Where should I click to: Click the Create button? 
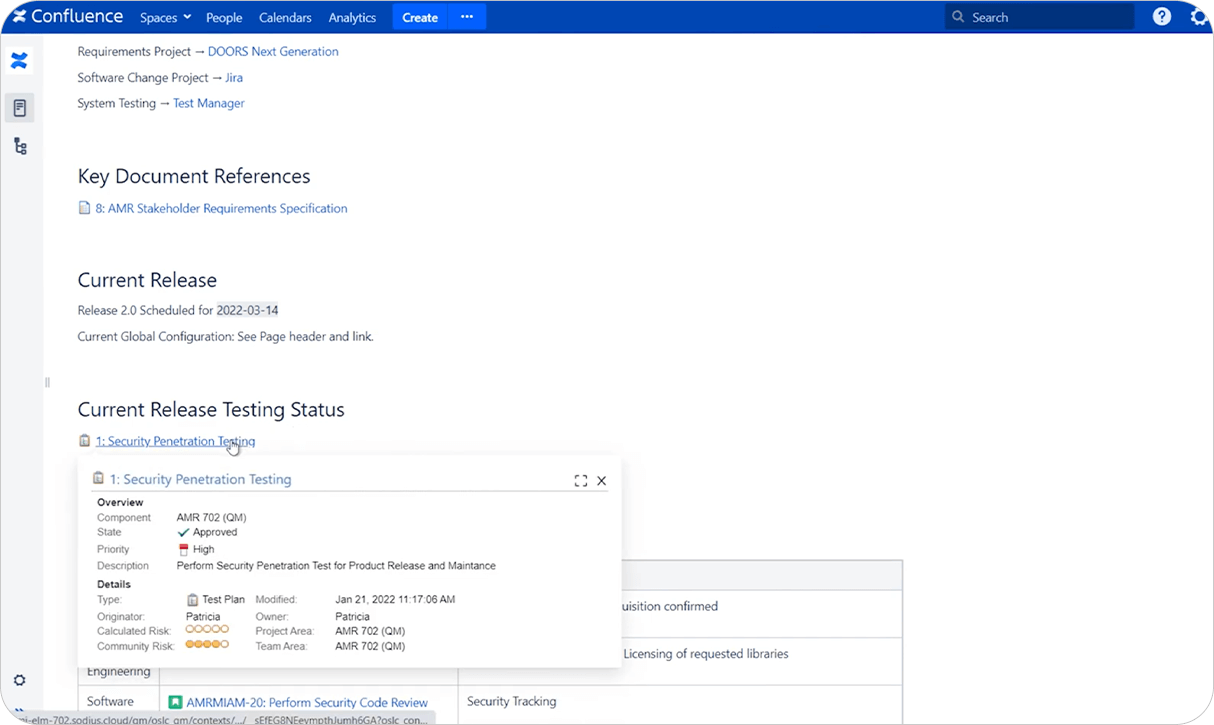click(x=419, y=17)
